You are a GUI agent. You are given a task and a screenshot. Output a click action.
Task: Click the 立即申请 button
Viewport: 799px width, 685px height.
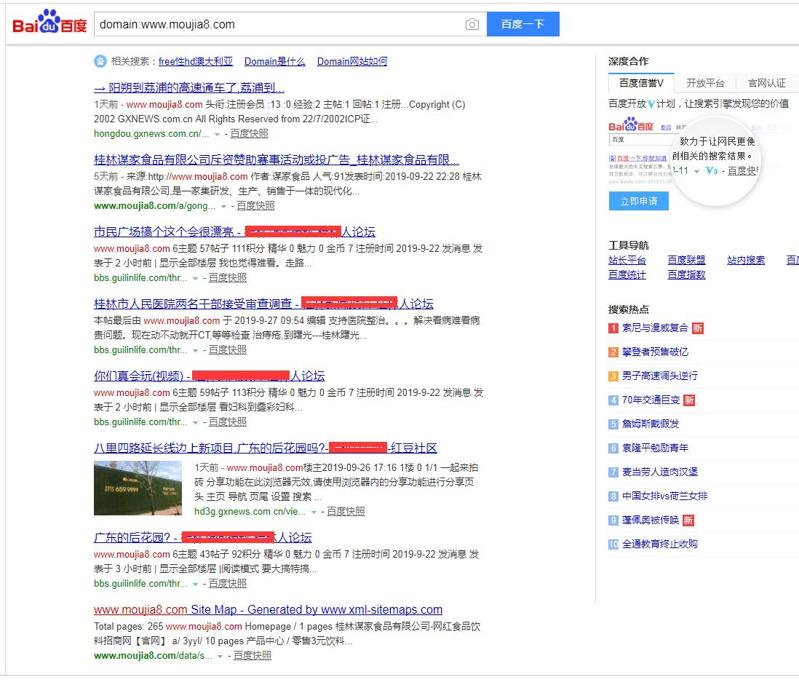tap(638, 201)
